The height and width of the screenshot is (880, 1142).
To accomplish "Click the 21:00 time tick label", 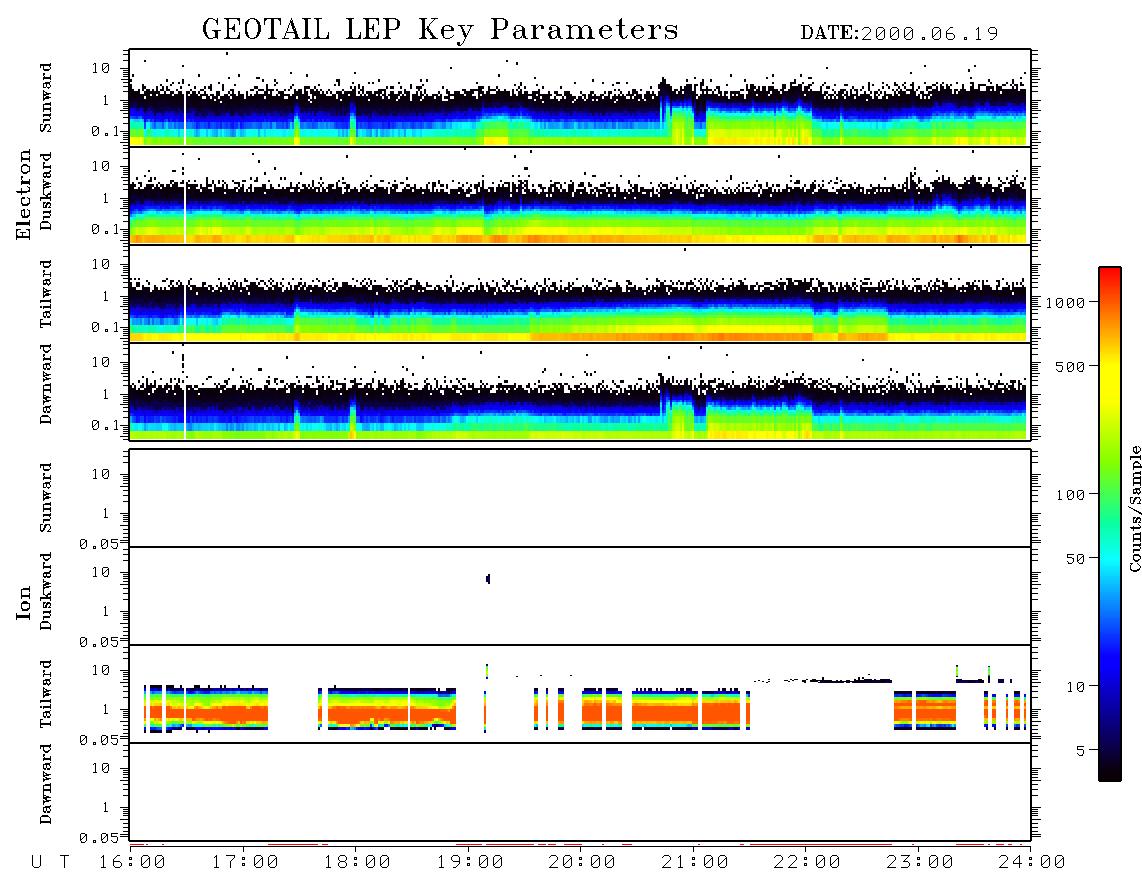I will point(696,862).
